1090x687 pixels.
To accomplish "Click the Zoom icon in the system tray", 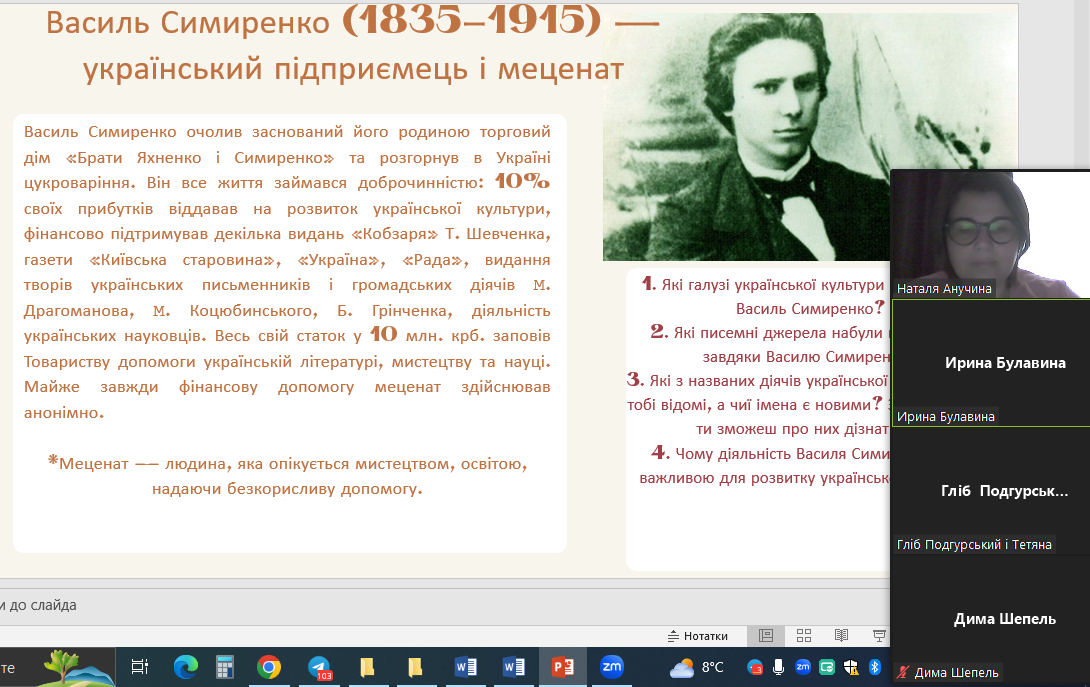I will click(x=802, y=667).
